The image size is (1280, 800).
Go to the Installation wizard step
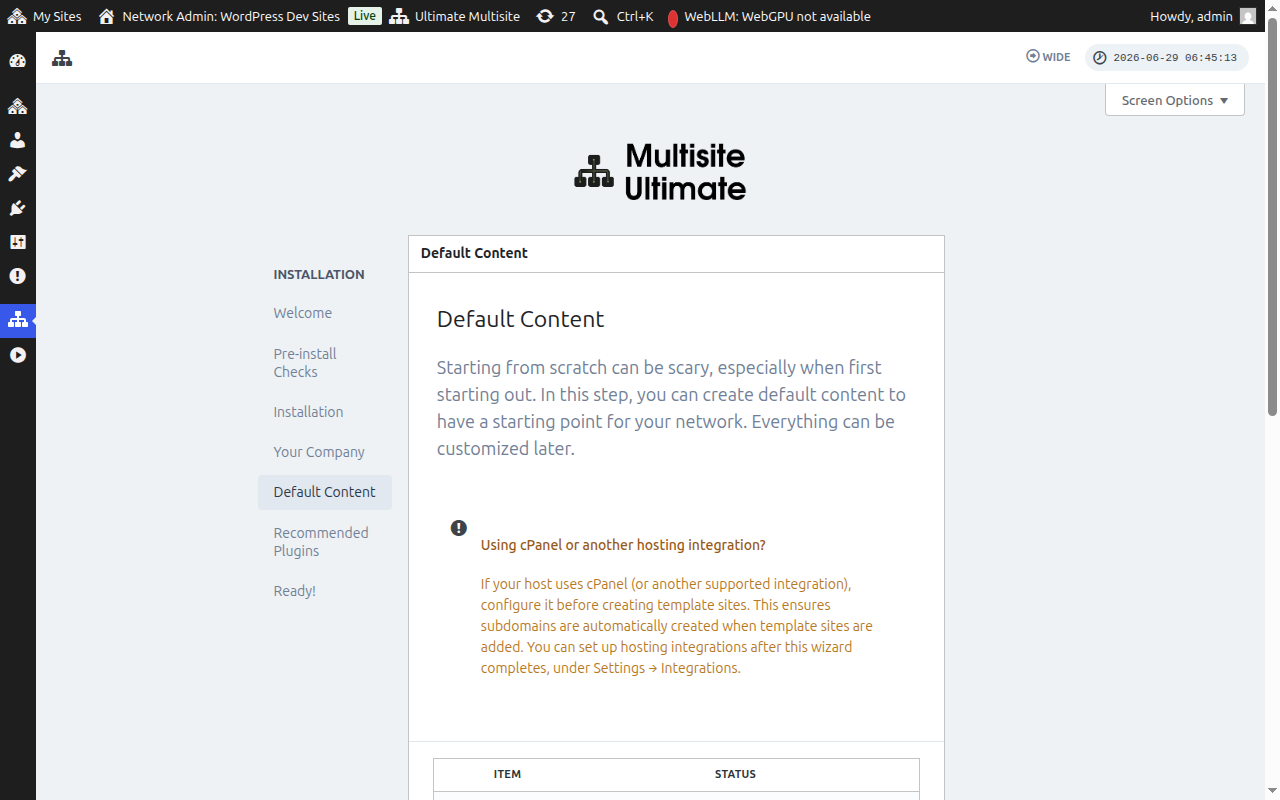point(308,412)
